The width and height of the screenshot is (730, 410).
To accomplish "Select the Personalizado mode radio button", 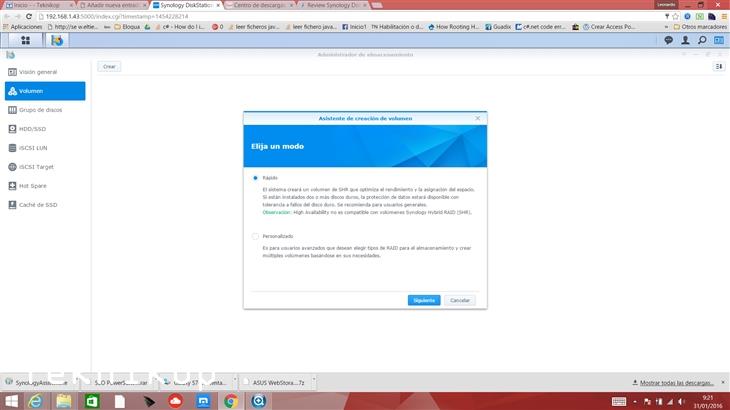I will [x=255, y=236].
